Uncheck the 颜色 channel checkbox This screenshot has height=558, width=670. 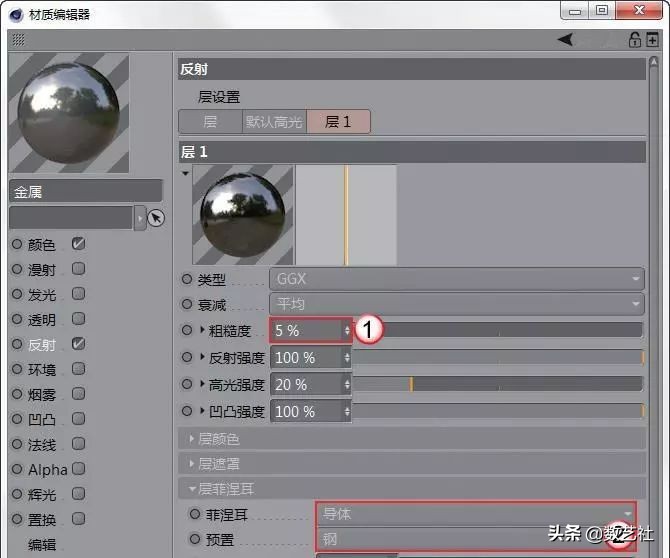point(79,244)
